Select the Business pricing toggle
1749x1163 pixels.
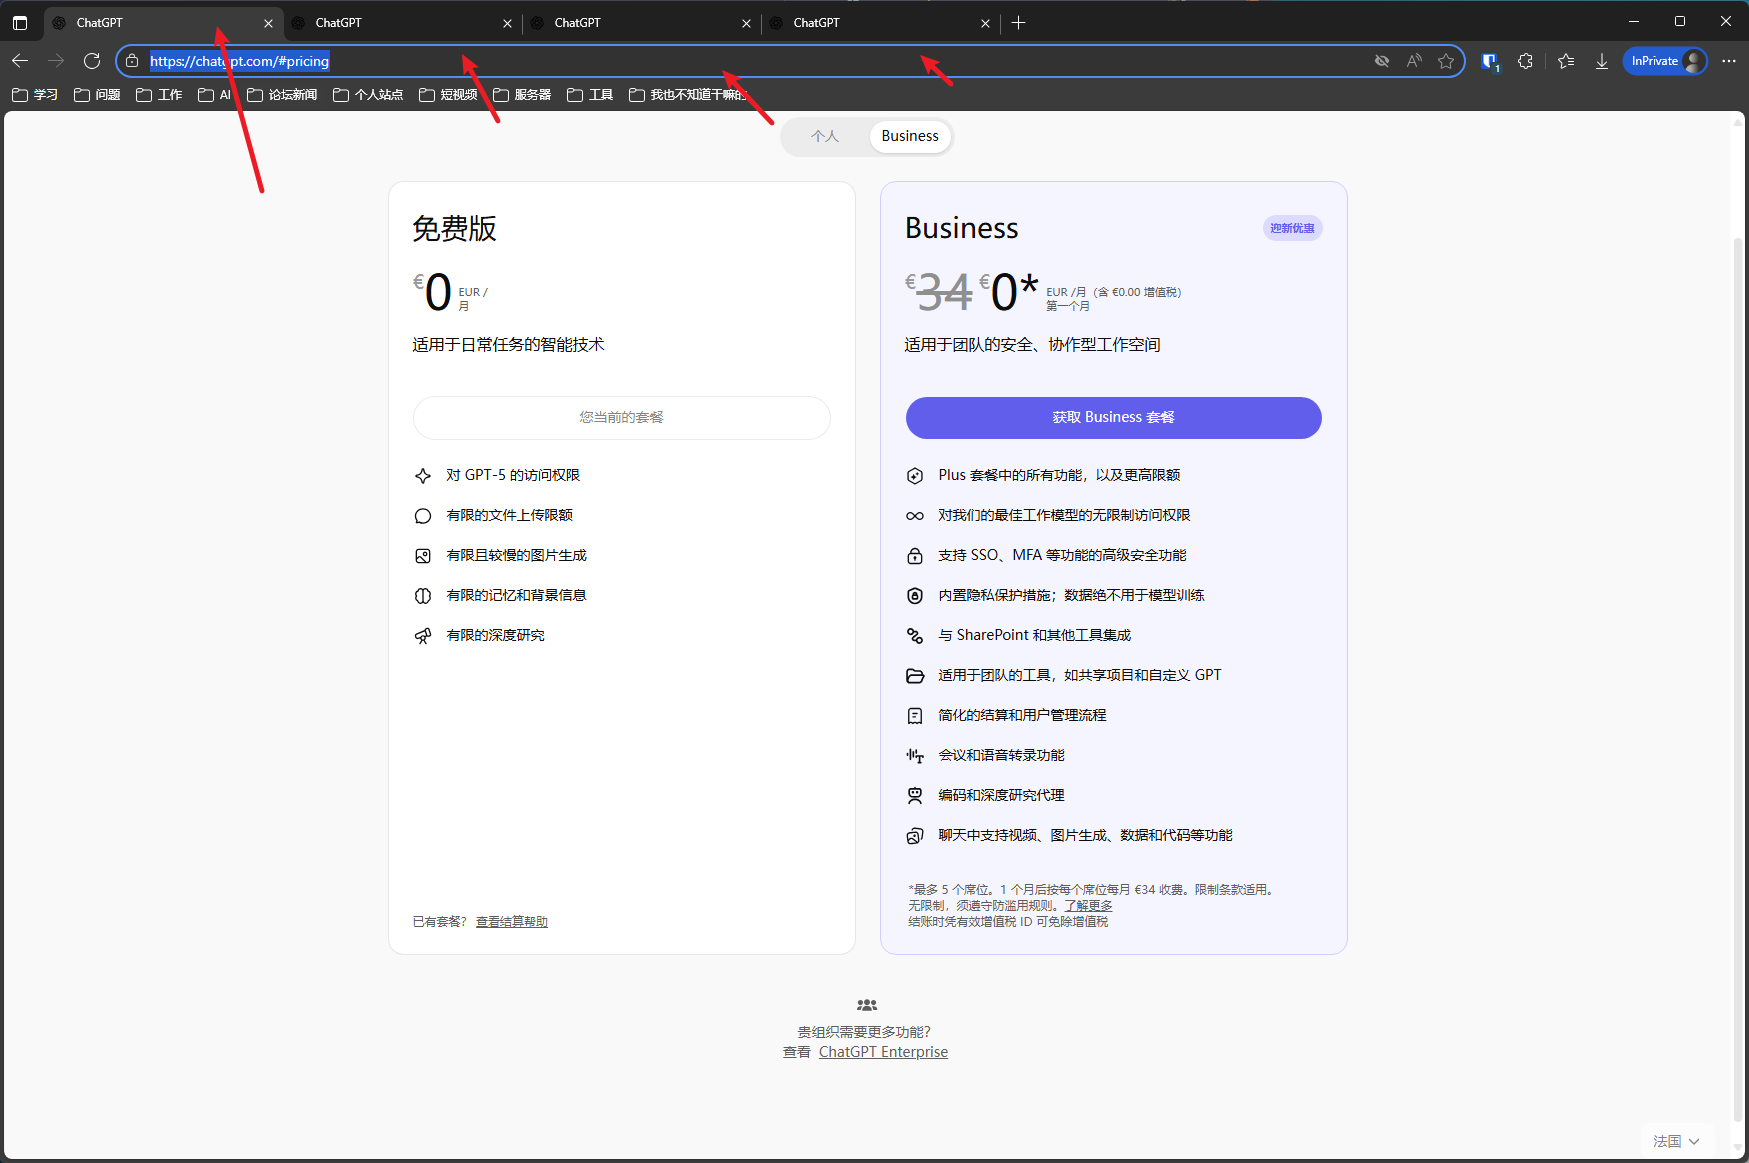[909, 136]
